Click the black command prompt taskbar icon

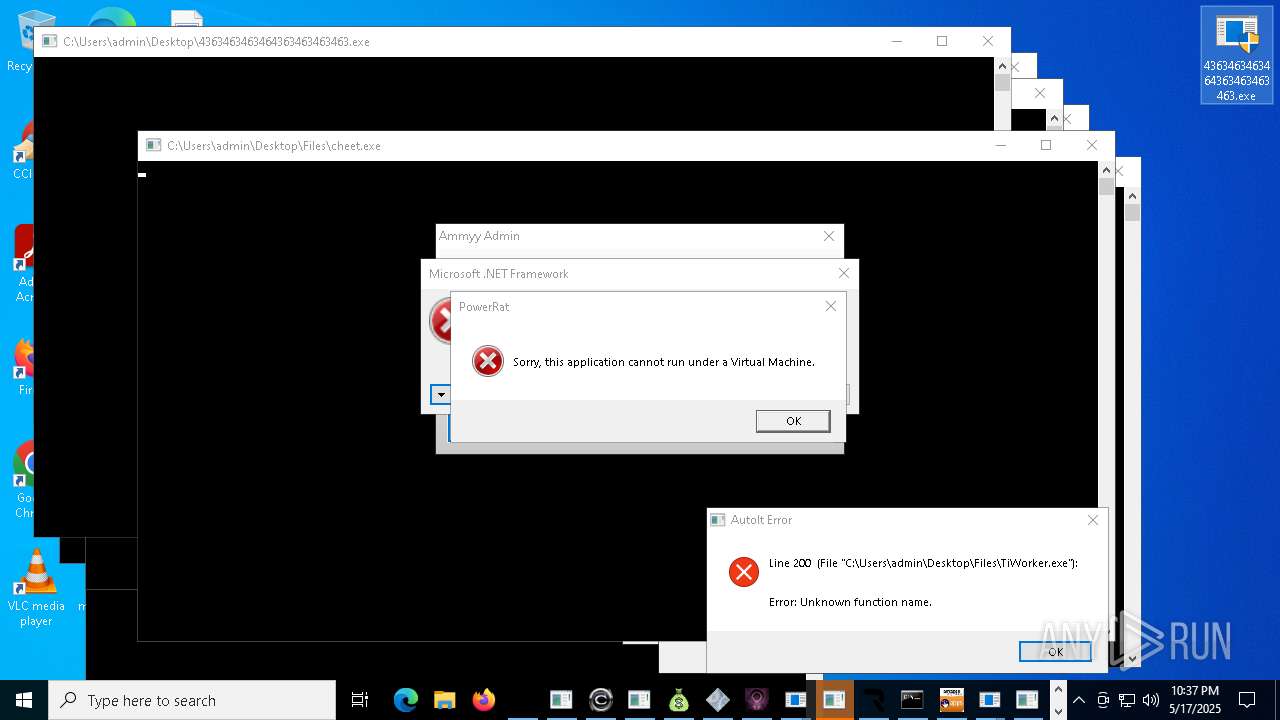912,700
